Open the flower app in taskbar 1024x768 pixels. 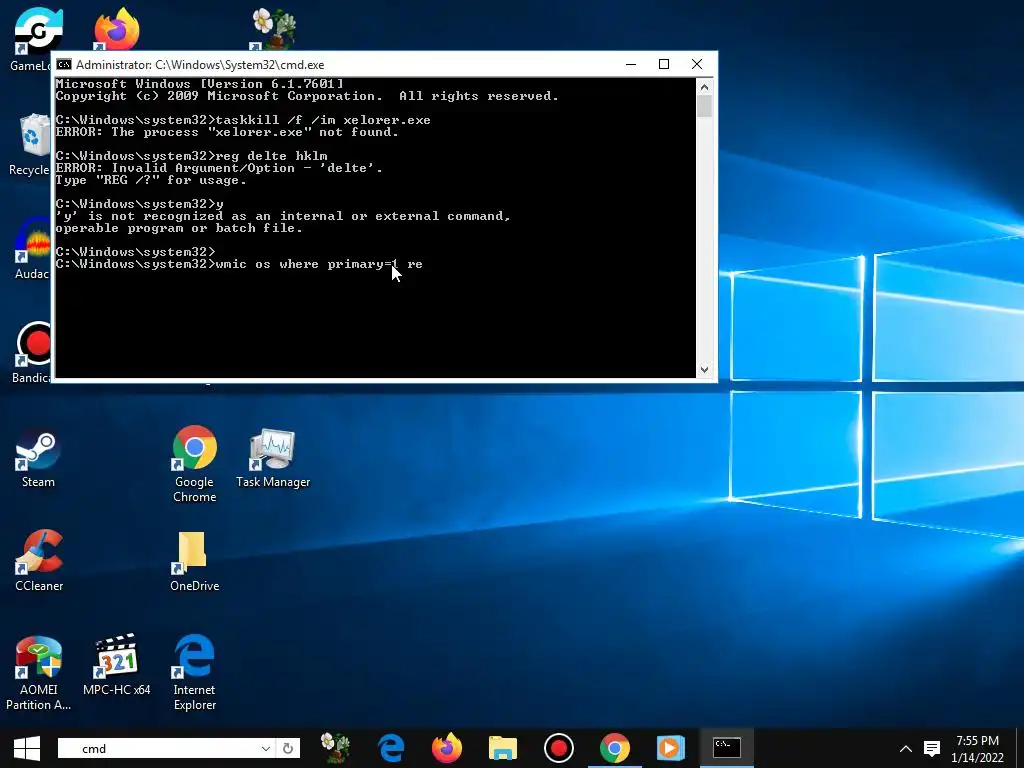click(336, 748)
